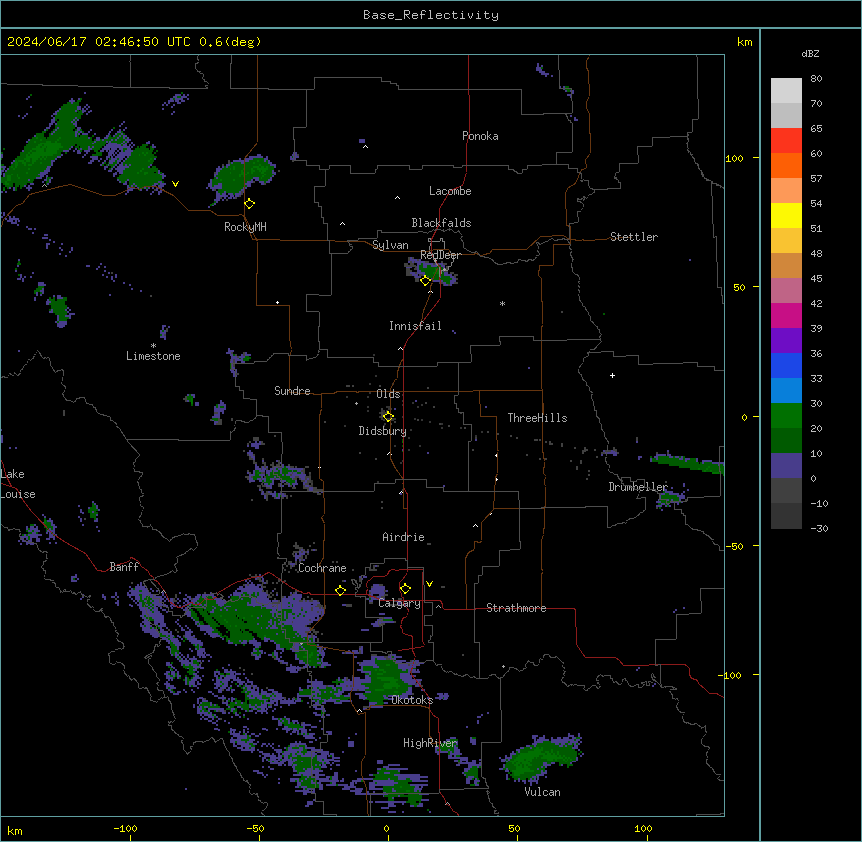Click the yellow diamond marker below Cochrane

coord(340,590)
